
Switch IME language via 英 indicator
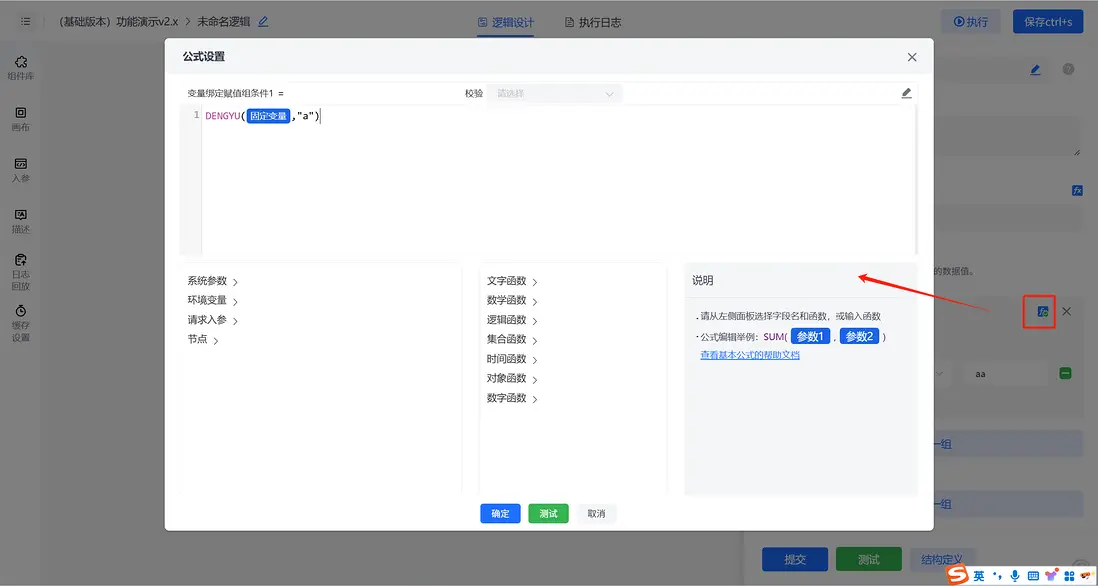(979, 575)
